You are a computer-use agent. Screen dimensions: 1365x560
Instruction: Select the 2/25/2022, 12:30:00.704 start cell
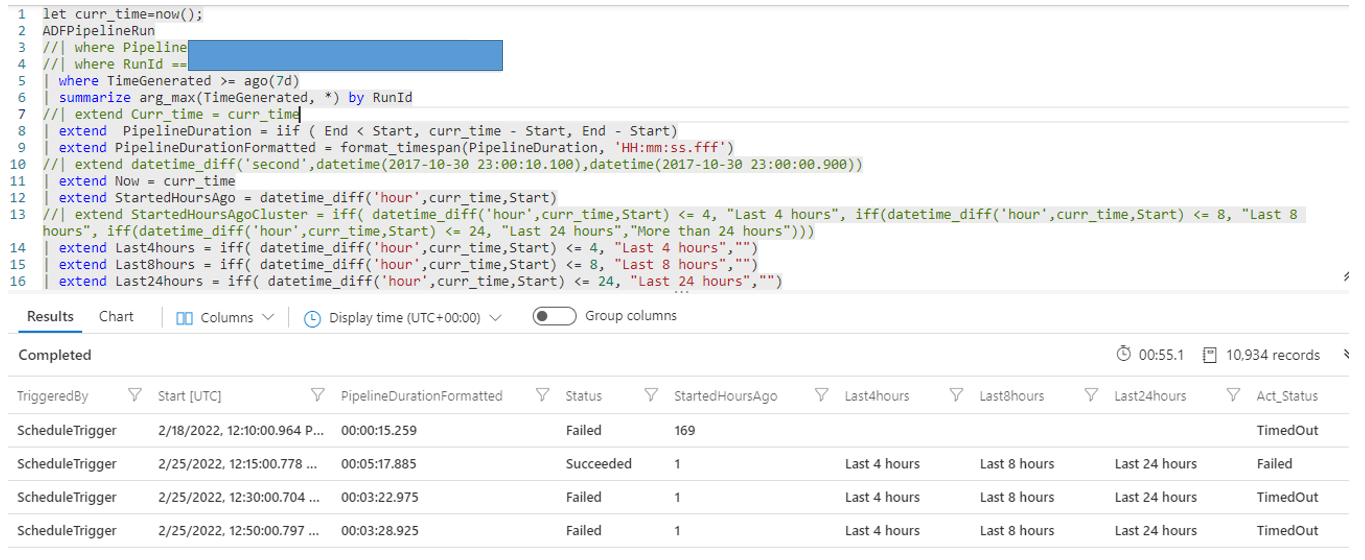(x=241, y=497)
